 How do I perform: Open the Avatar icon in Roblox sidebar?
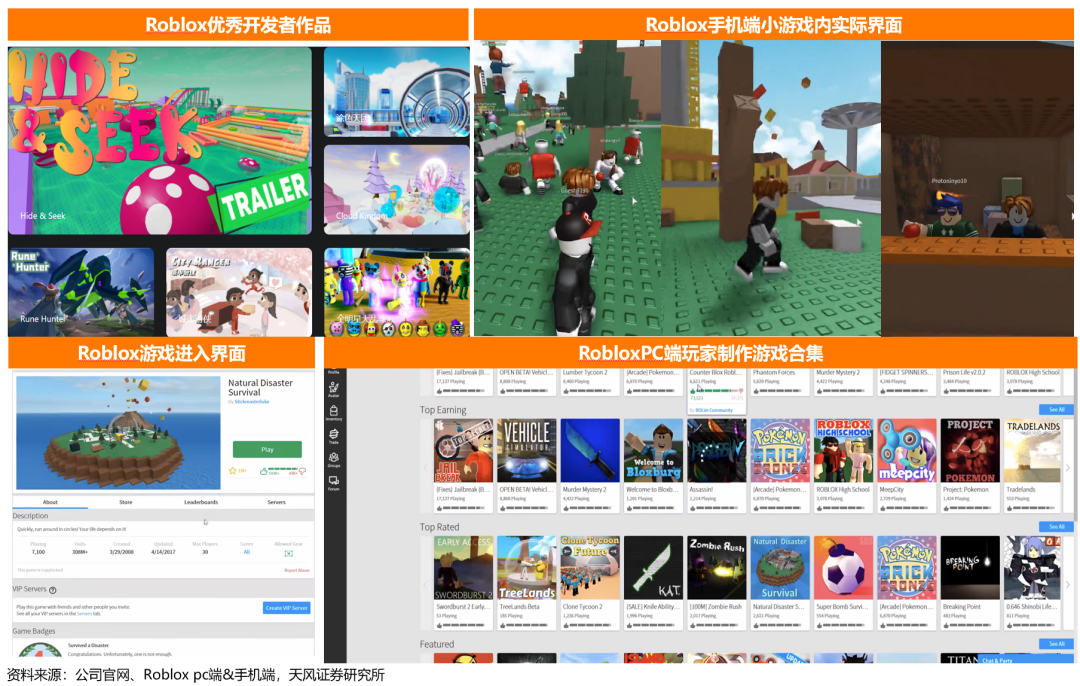pyautogui.click(x=333, y=389)
